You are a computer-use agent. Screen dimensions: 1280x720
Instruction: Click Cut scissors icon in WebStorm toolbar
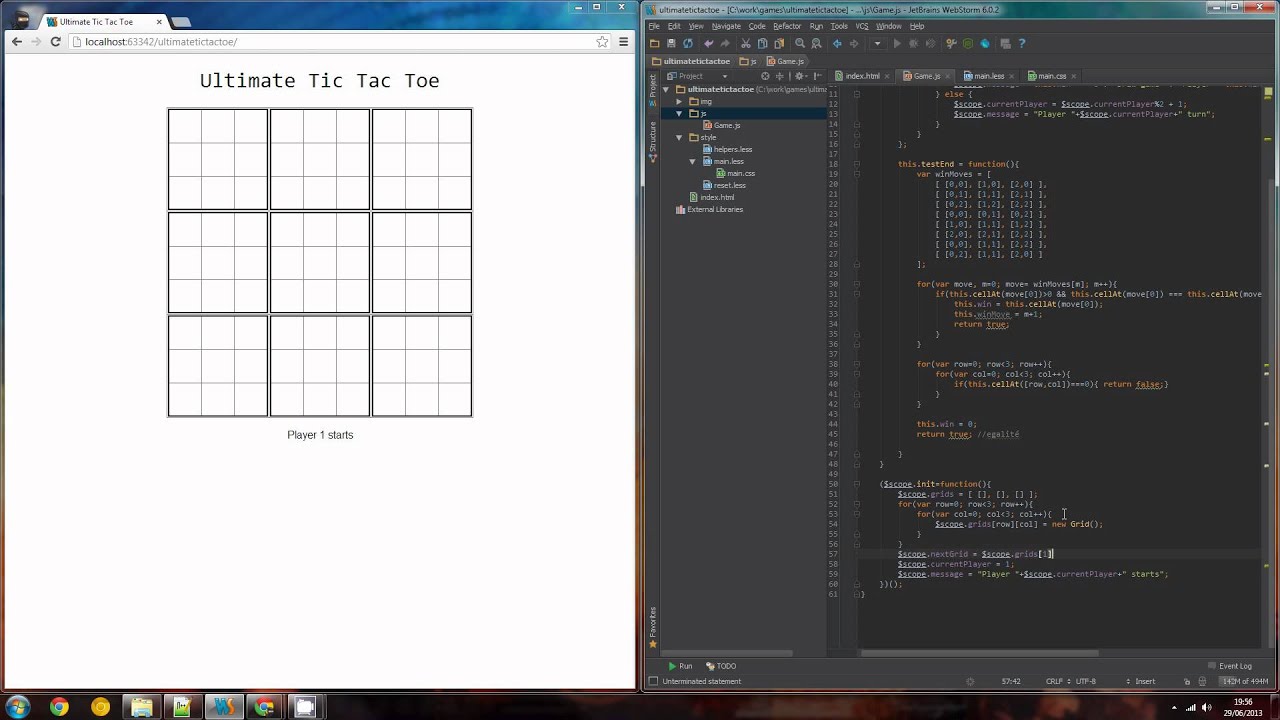746,43
